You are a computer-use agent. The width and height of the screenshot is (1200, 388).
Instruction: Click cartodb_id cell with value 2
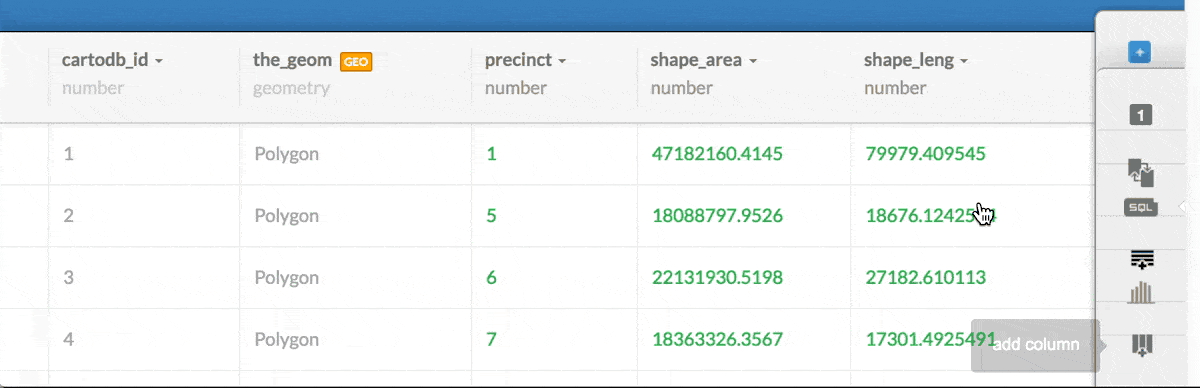68,216
